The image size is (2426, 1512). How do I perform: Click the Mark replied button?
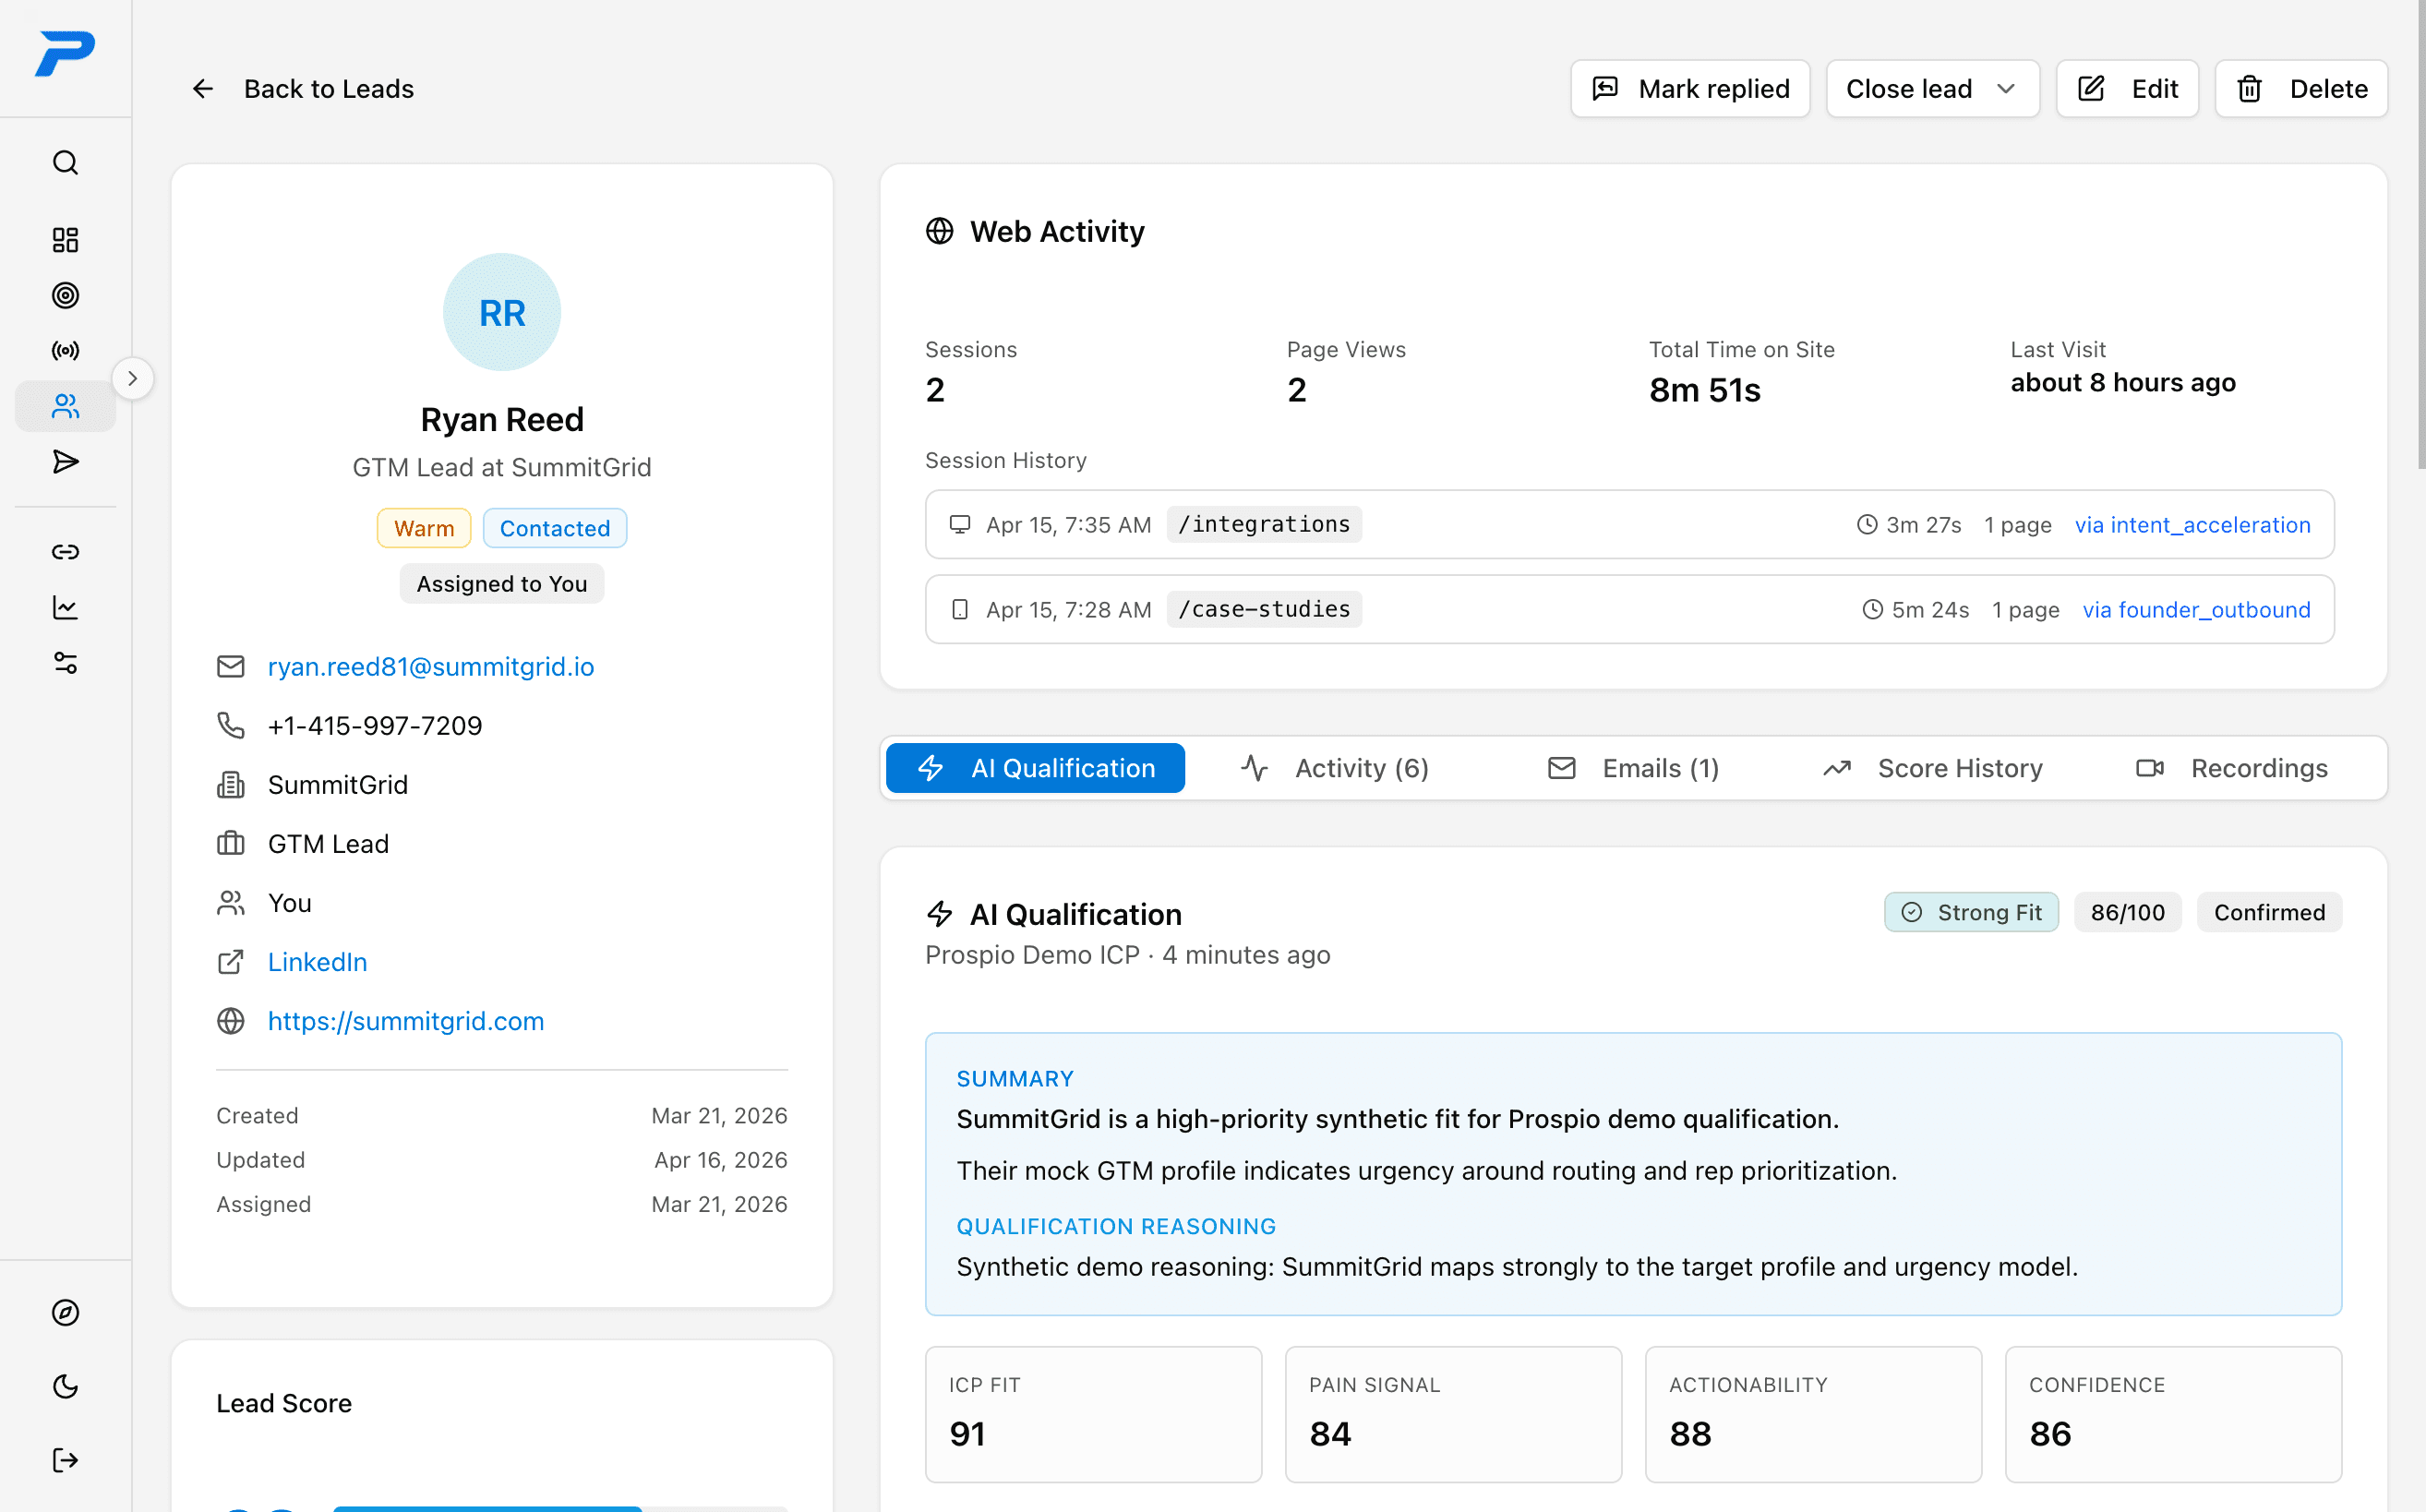point(1690,89)
